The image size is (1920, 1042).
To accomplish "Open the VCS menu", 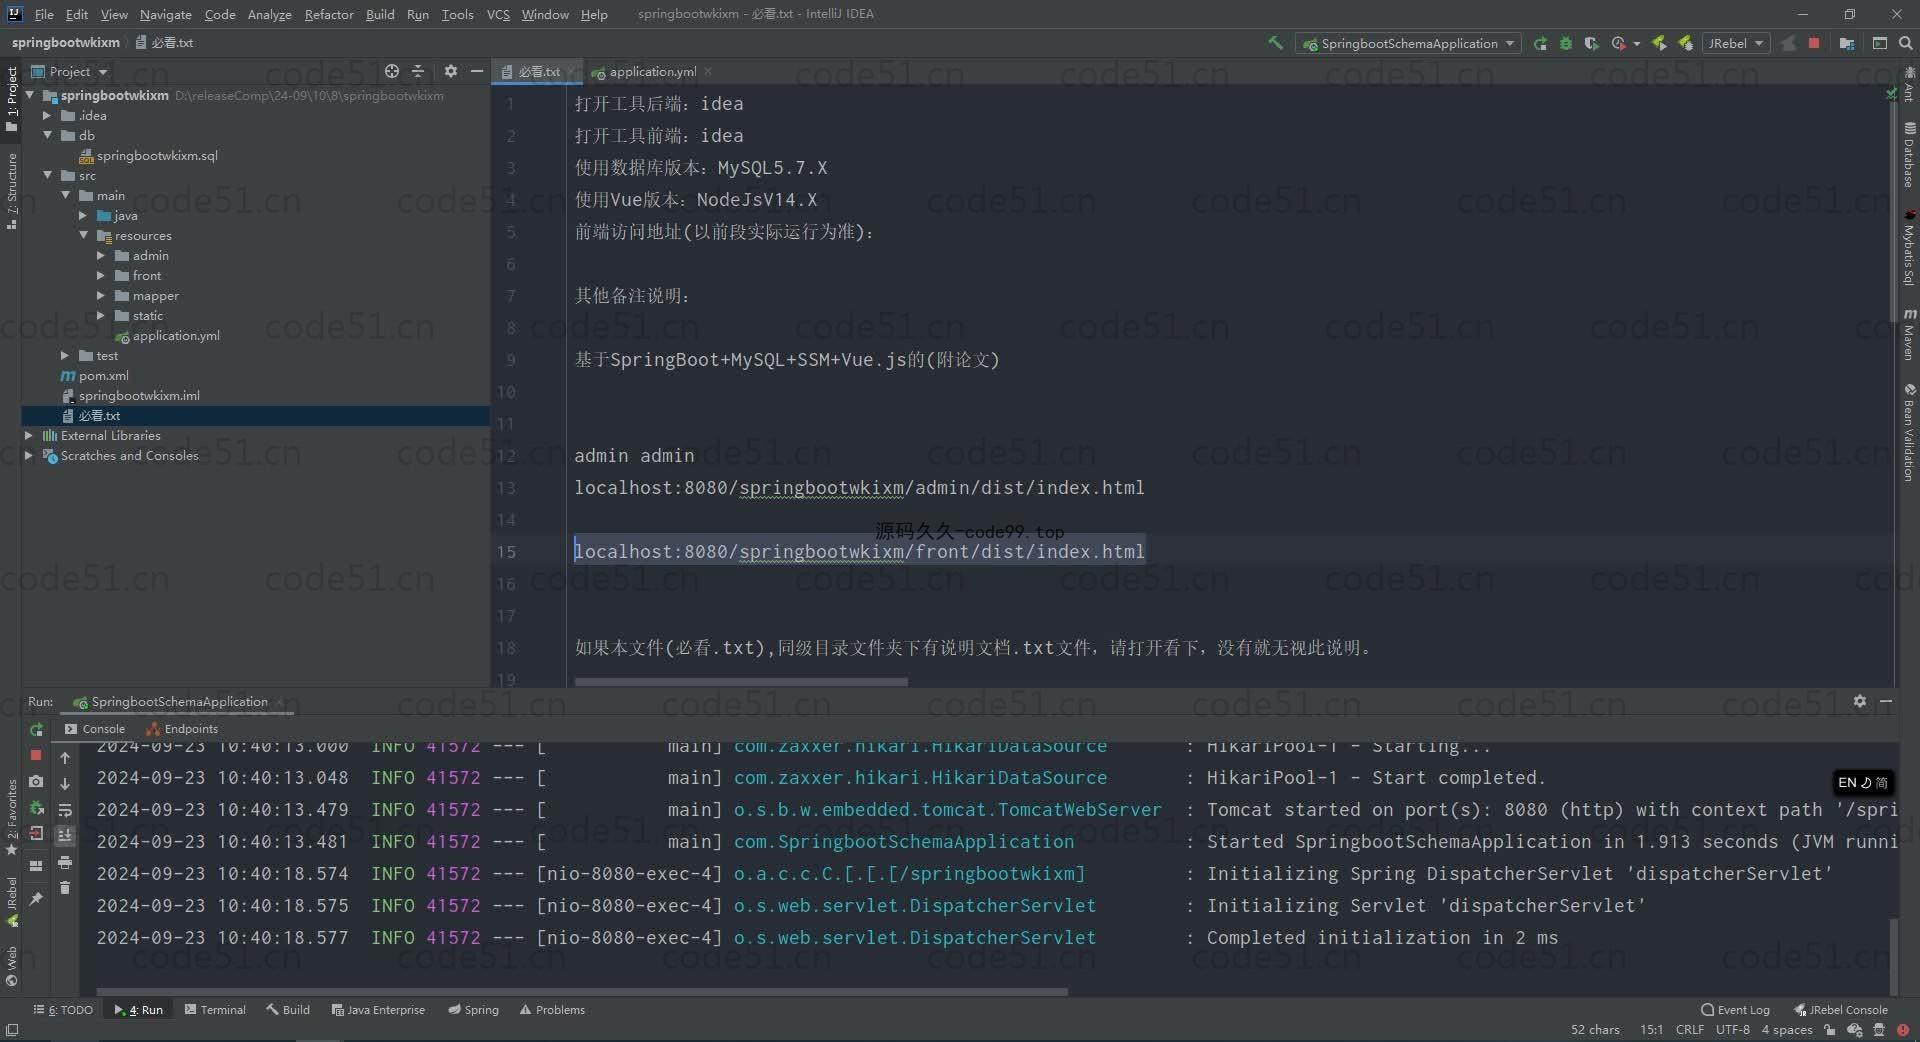I will [x=498, y=14].
